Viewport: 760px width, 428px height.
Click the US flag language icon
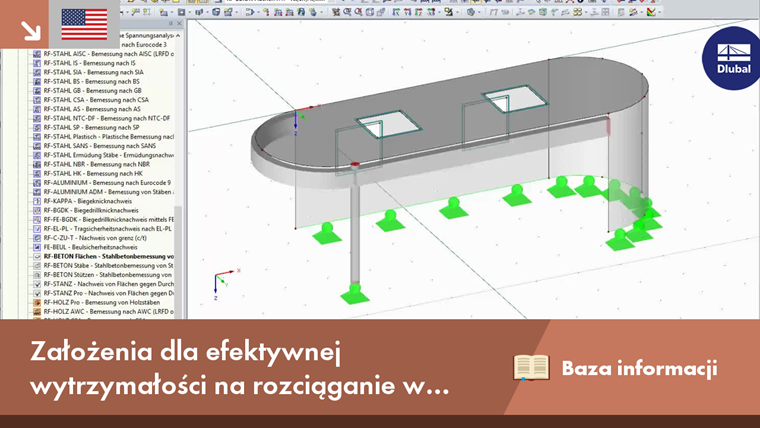[x=84, y=24]
